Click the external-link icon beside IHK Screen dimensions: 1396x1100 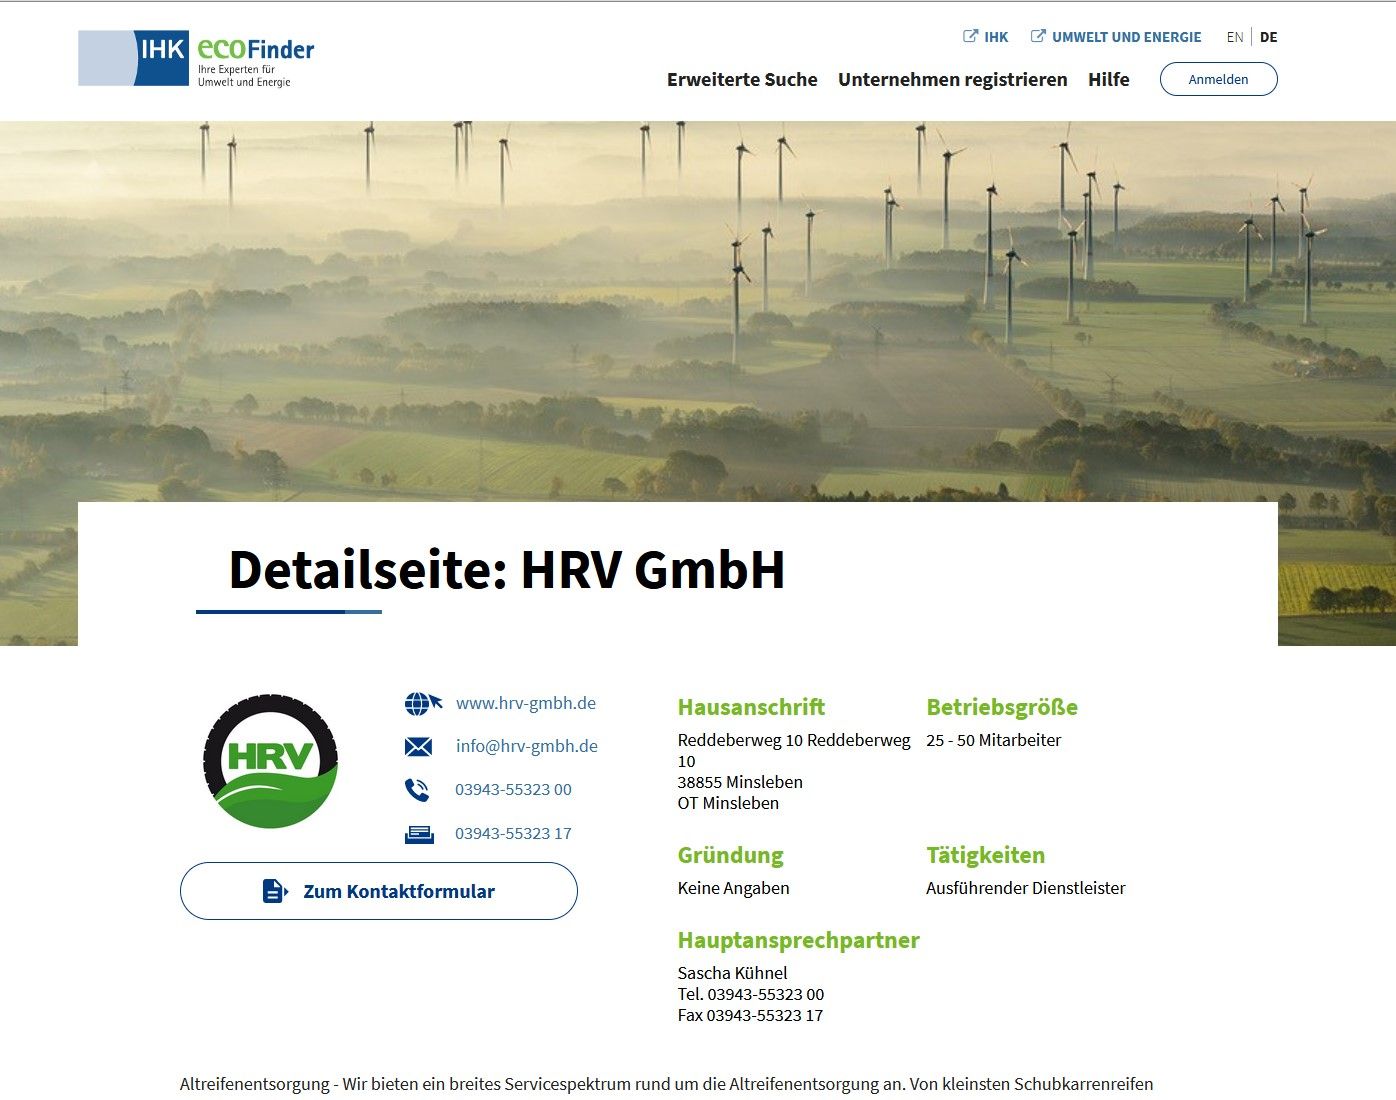pos(970,37)
